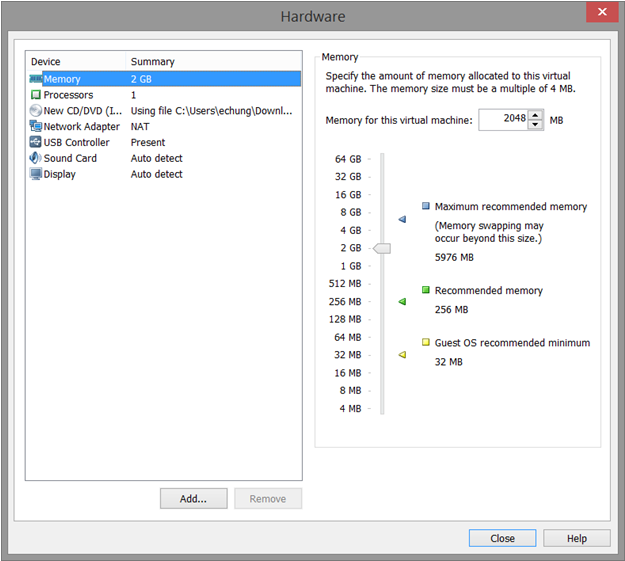Click the 128 MB slider scale label

click(x=345, y=319)
